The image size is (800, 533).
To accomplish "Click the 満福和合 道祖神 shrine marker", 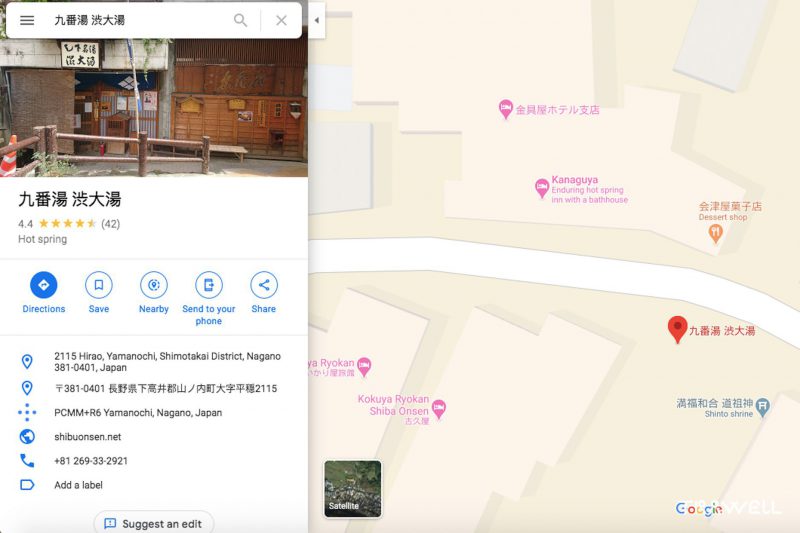I will [762, 408].
